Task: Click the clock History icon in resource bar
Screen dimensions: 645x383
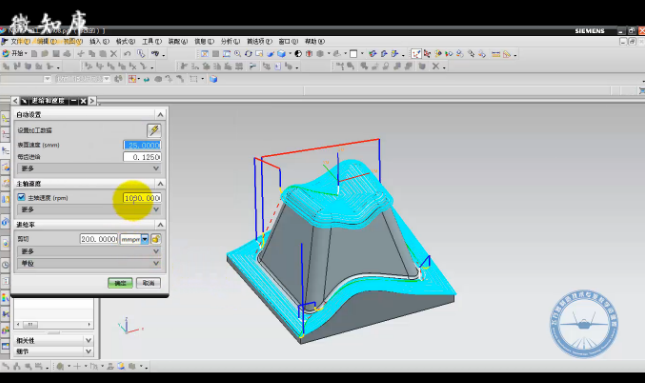Action: coord(5,265)
